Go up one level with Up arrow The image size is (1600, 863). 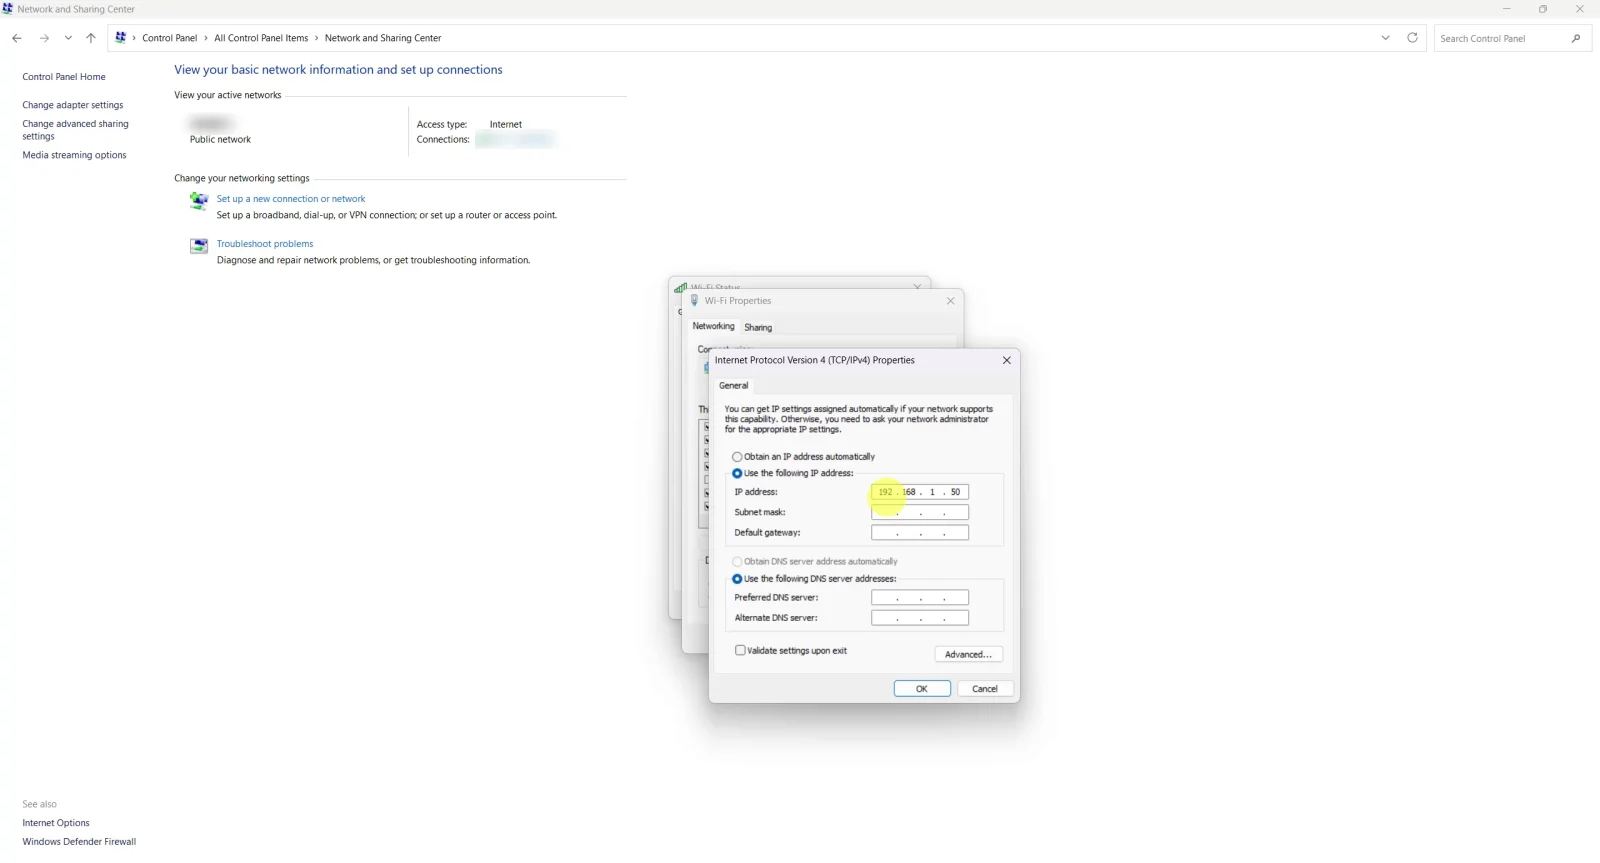(91, 38)
